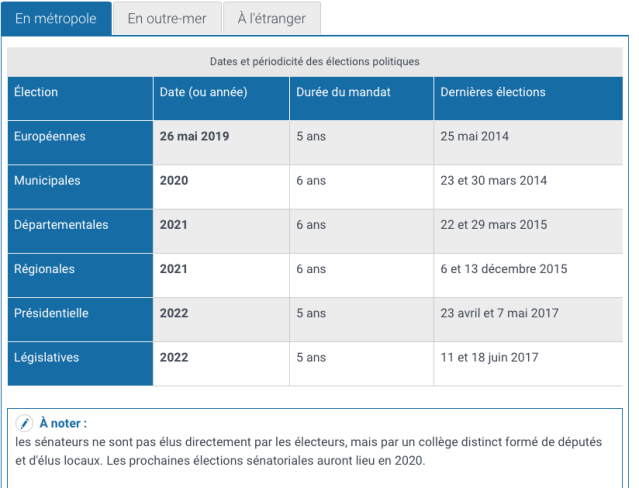The image size is (639, 488).
Task: Click the 25 mai 2014 cell
Action: click(475, 136)
